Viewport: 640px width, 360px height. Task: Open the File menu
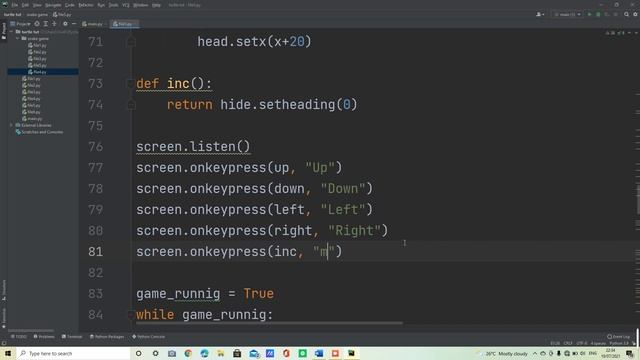15,5
